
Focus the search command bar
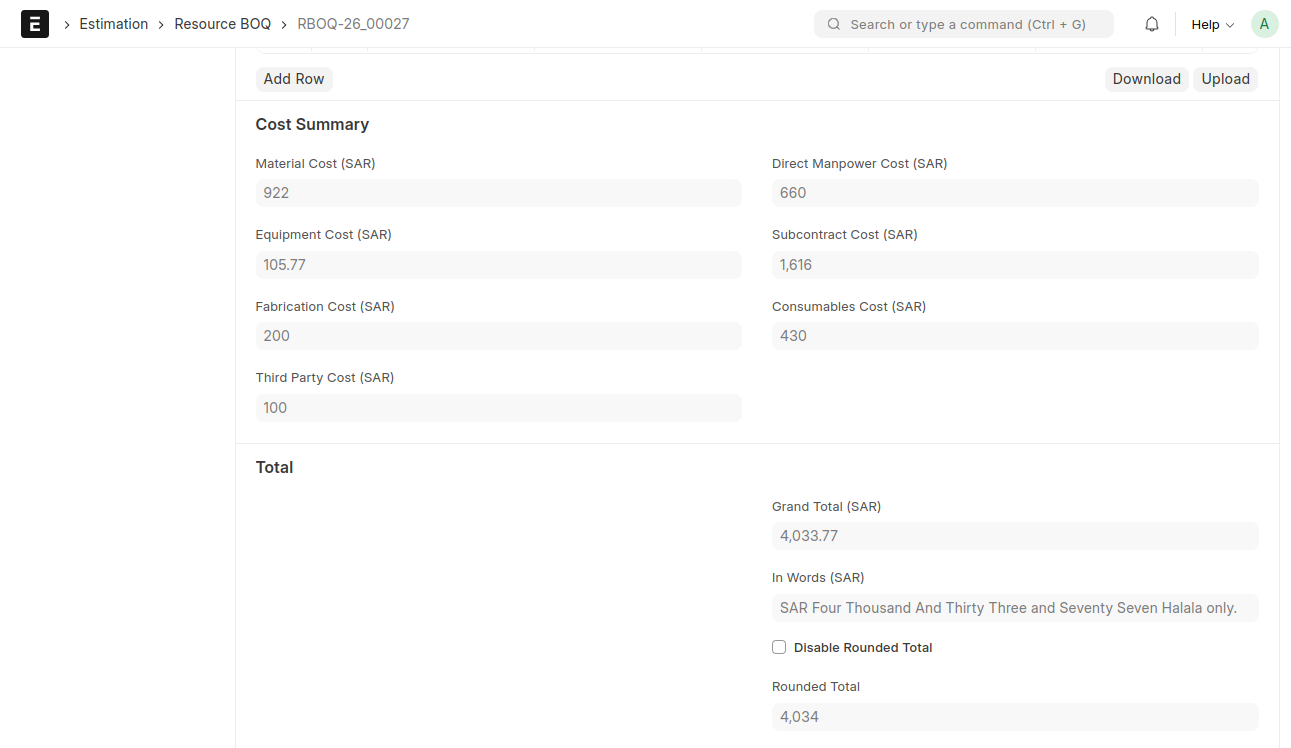(966, 24)
